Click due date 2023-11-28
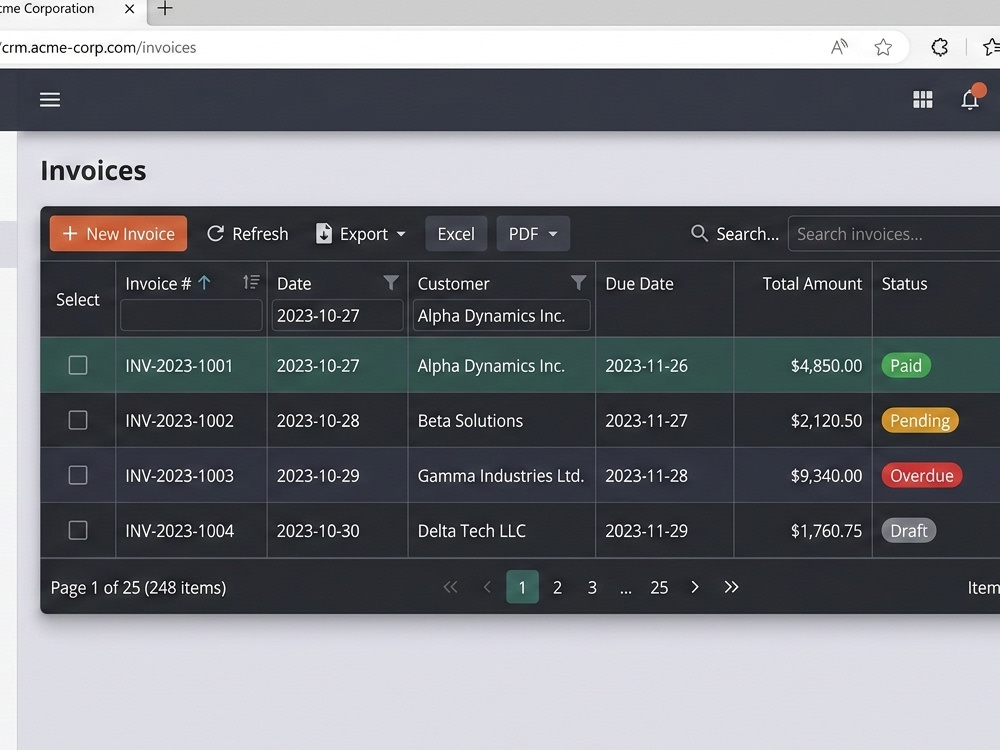 pos(646,475)
